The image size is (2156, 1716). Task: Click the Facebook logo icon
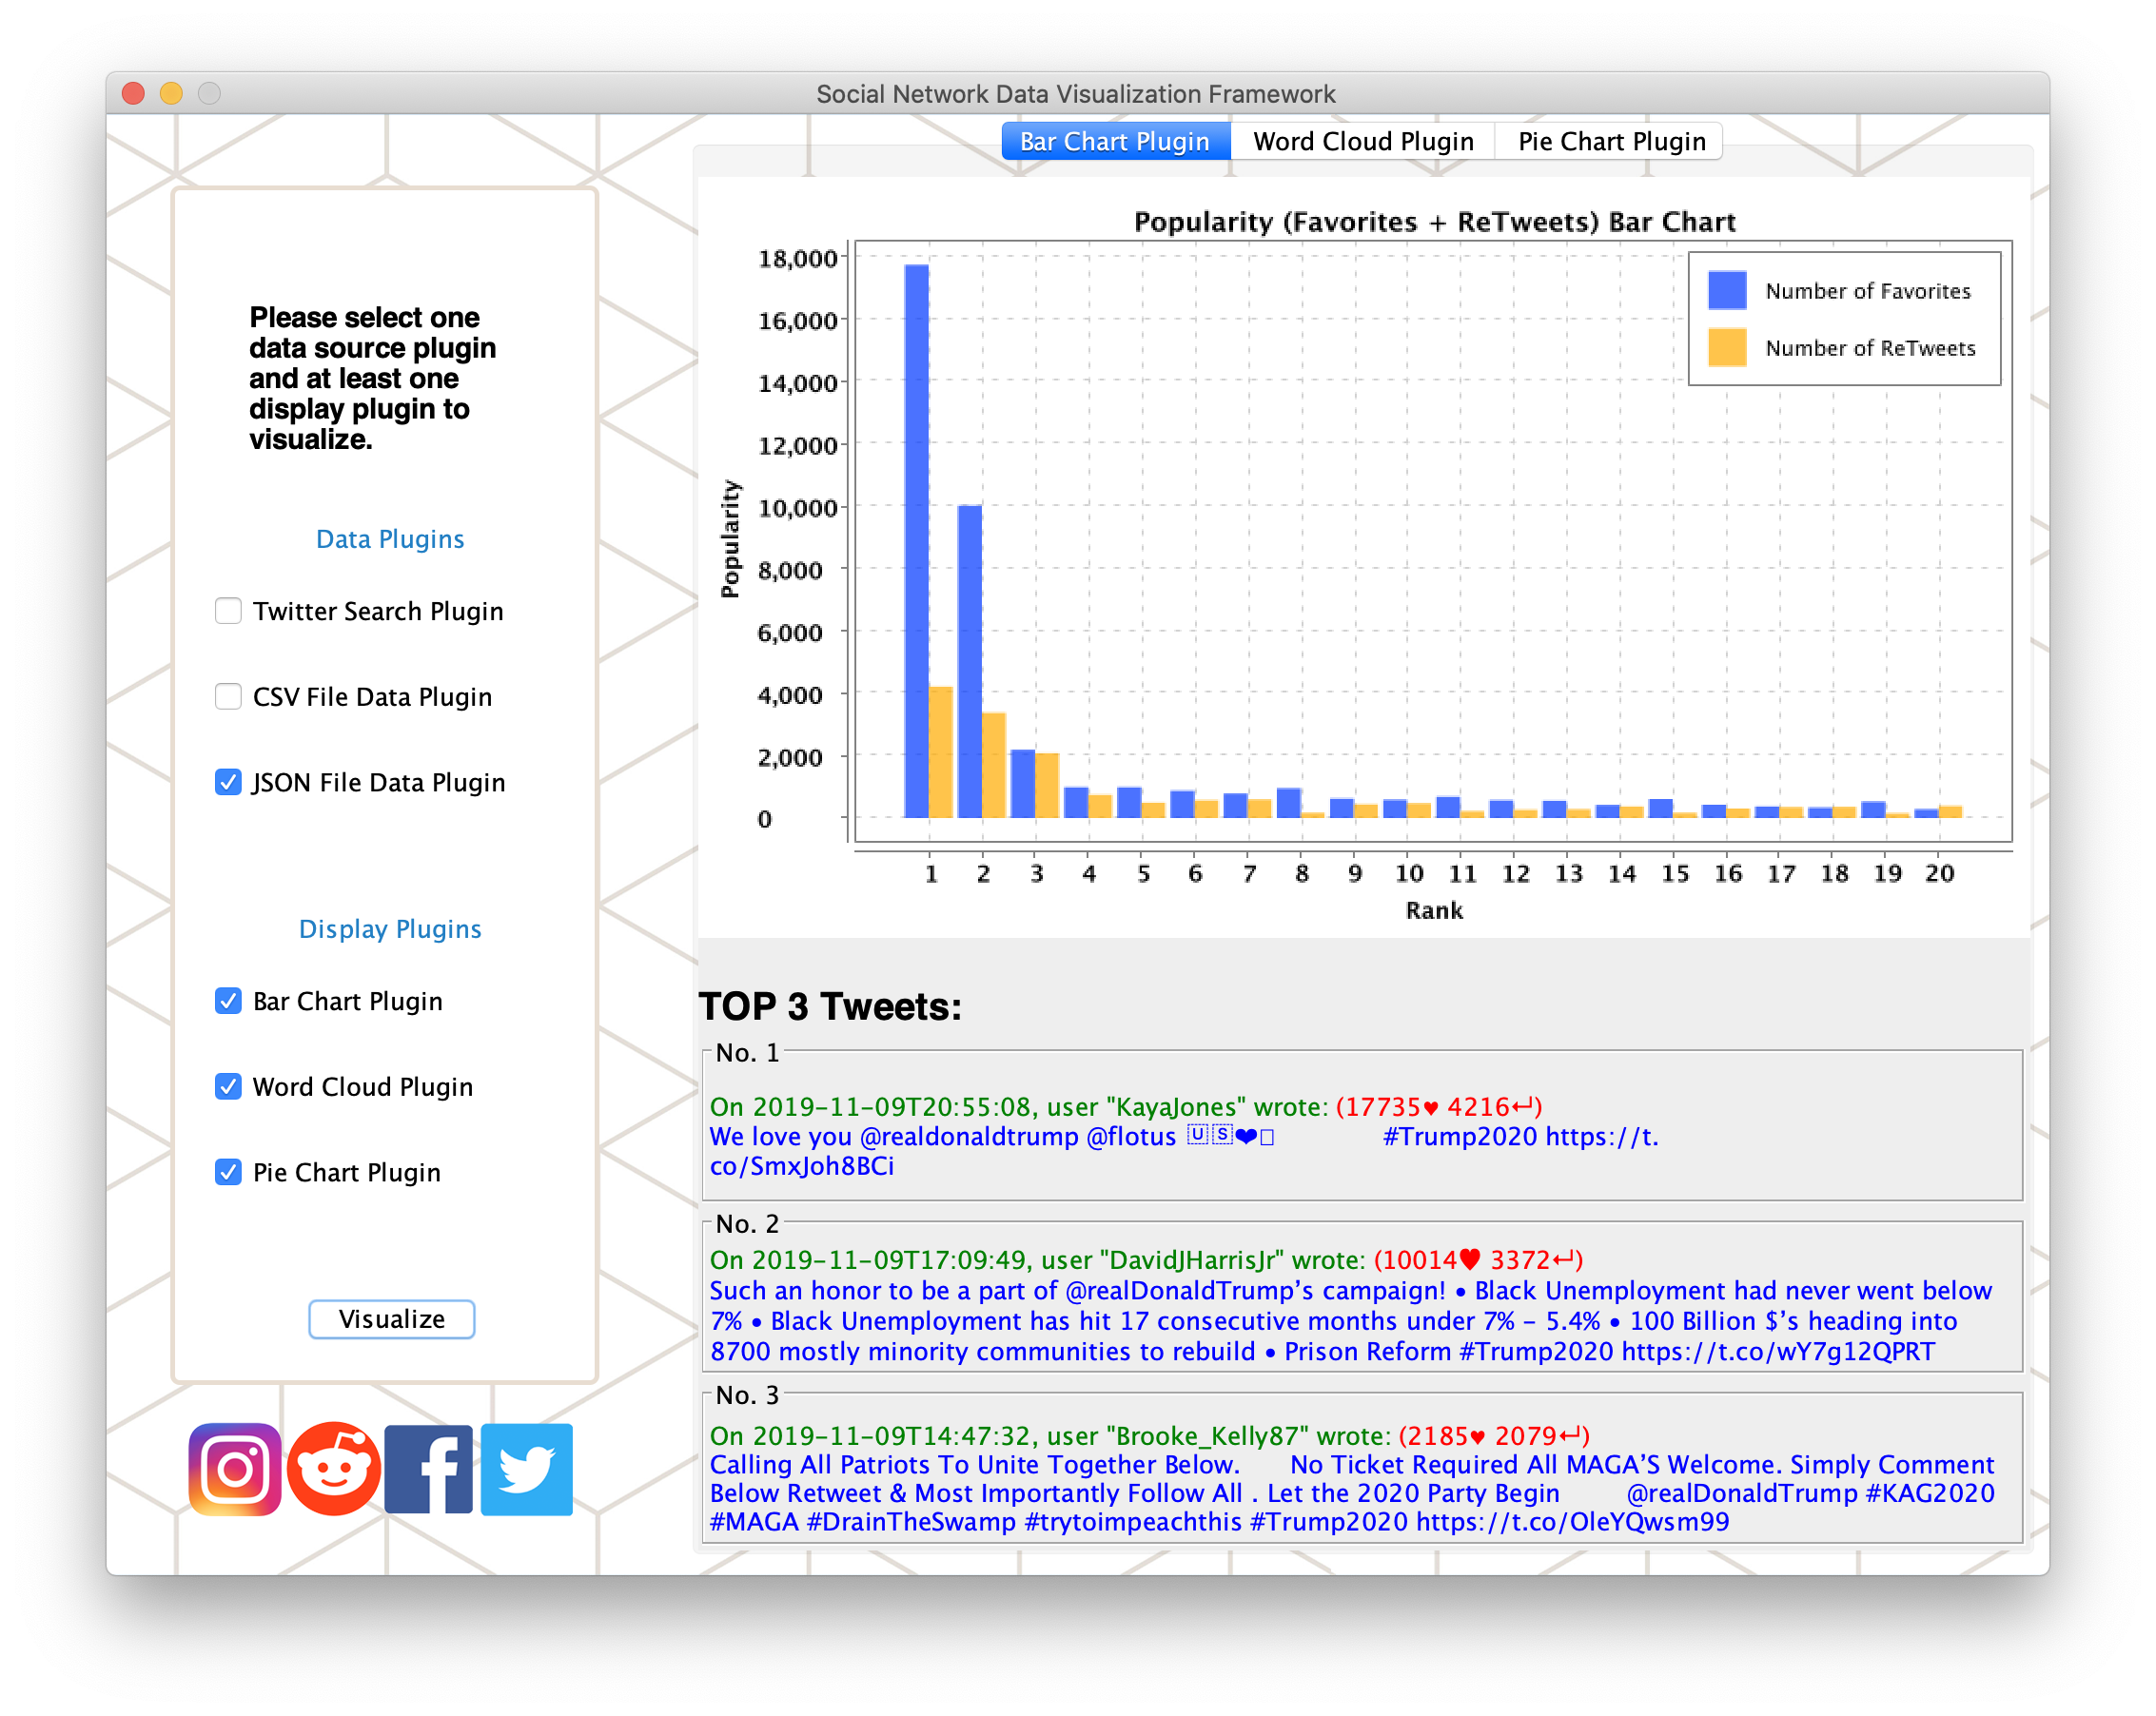[x=429, y=1469]
